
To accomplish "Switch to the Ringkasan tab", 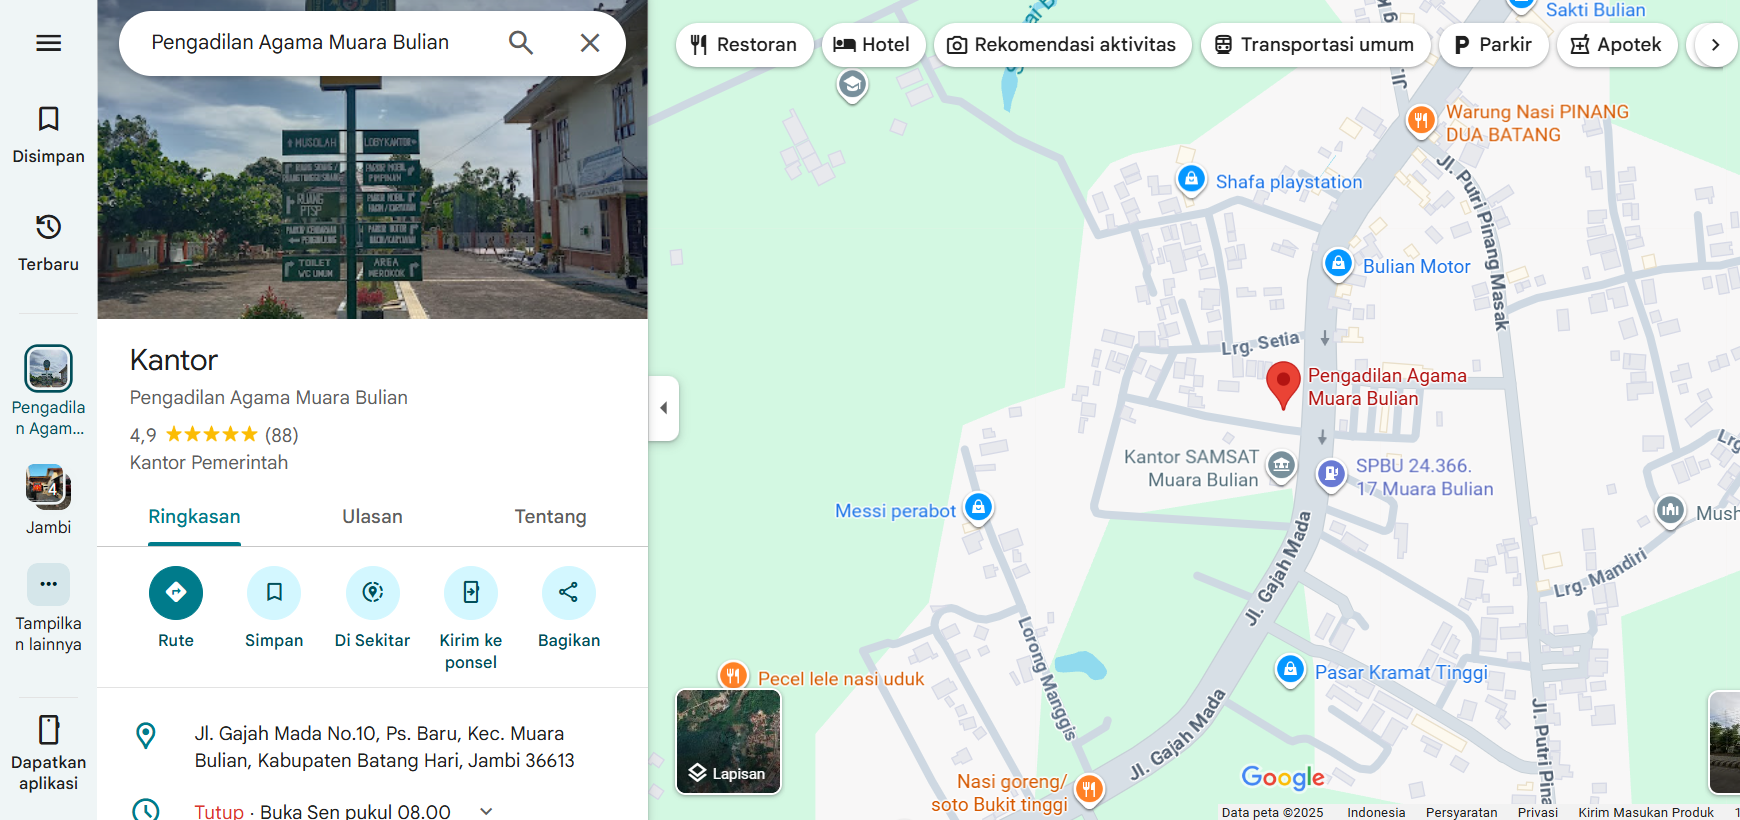I will coord(194,517).
